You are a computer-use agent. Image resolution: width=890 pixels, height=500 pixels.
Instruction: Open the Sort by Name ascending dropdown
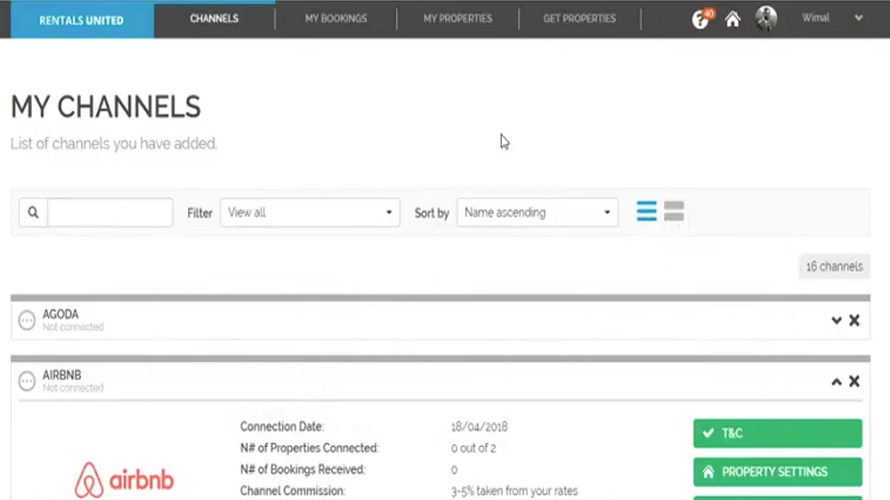[x=537, y=212]
